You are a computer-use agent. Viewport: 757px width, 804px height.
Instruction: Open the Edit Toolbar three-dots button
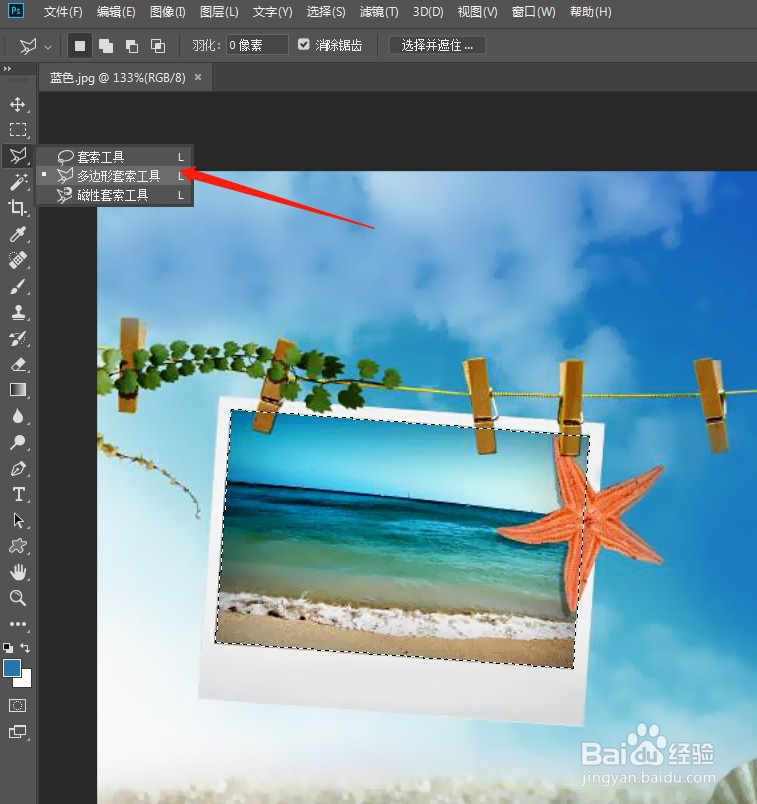pyautogui.click(x=18, y=624)
